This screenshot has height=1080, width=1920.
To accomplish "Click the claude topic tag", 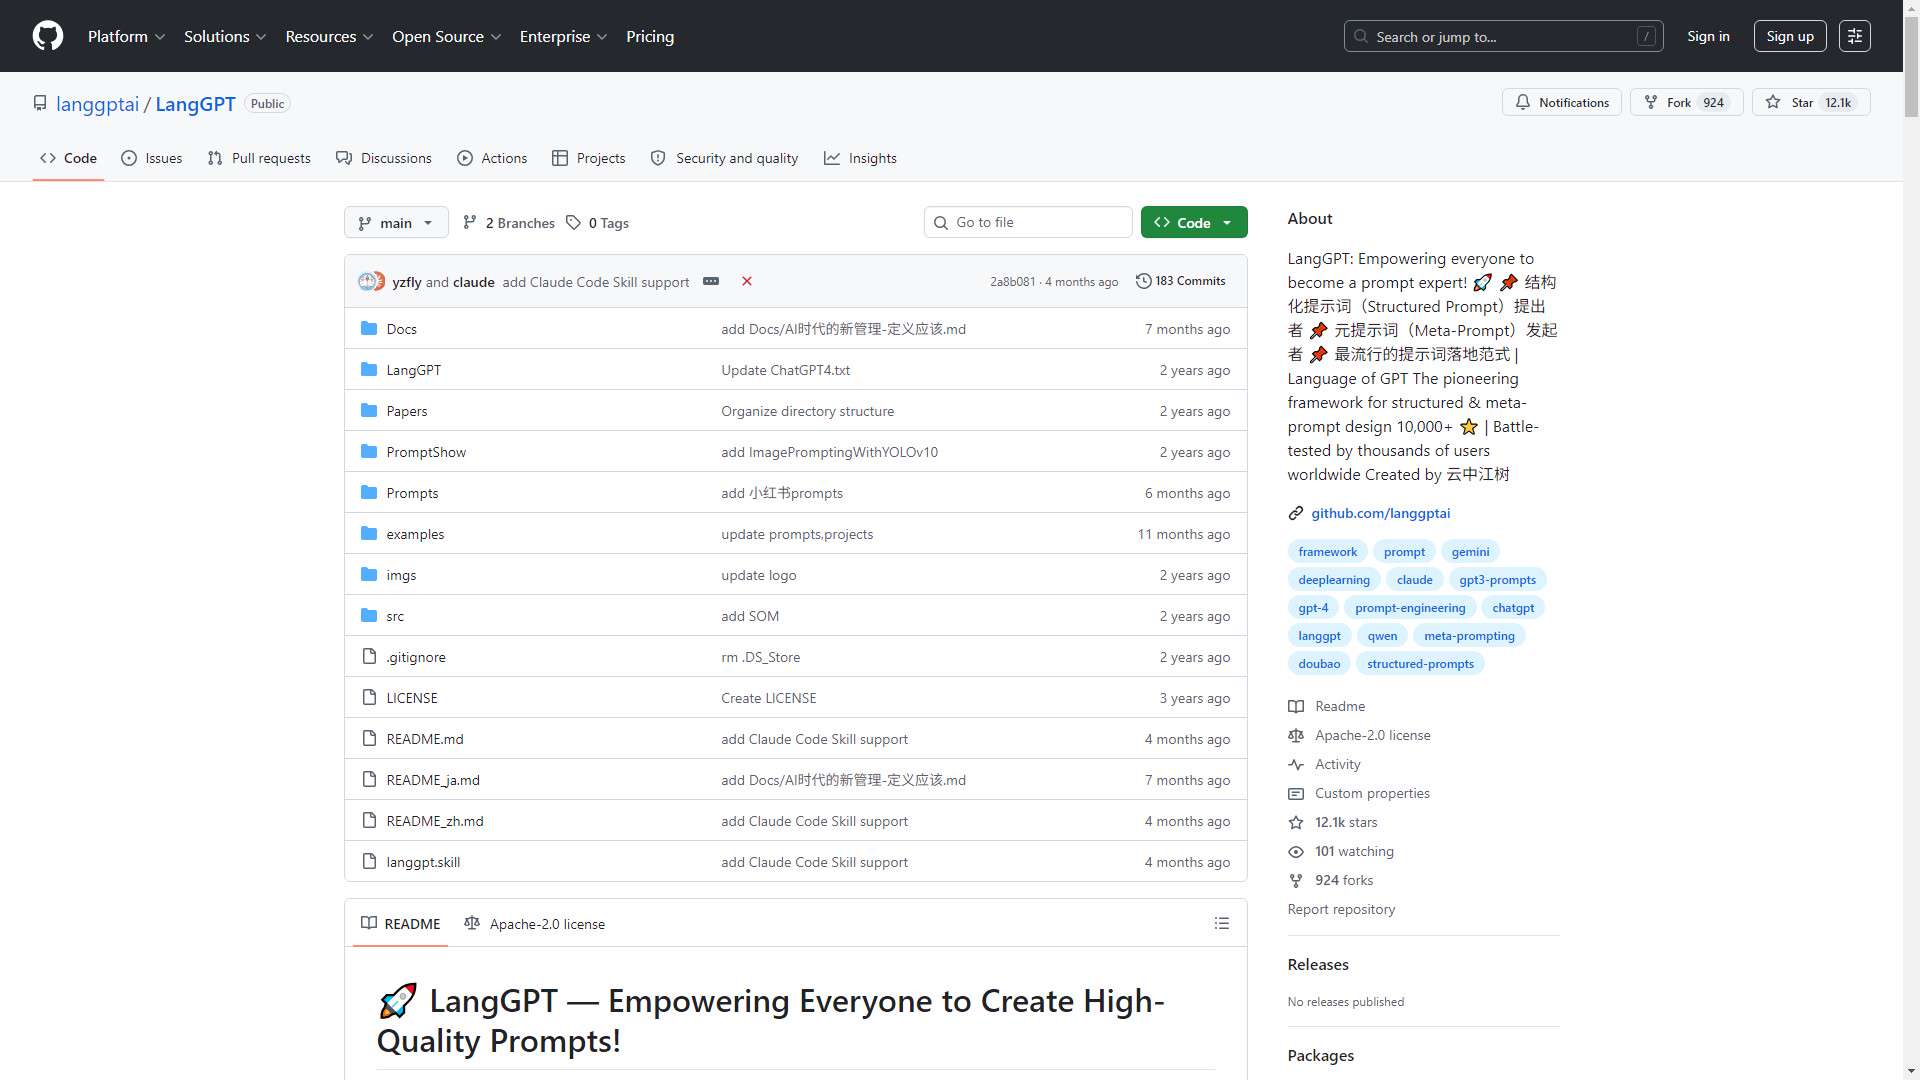I will point(1414,580).
